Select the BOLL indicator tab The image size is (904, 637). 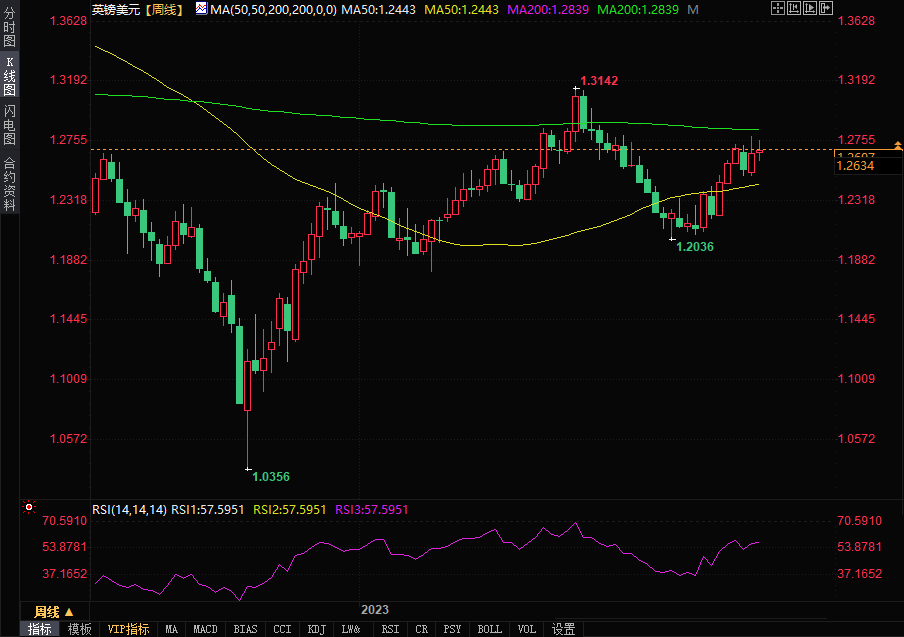(x=489, y=629)
